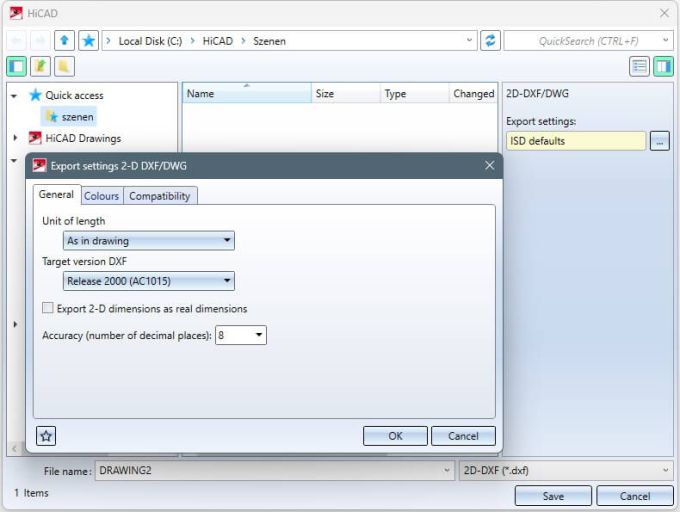Close the Export settings 2-D DXF/DWG dialog
Screen dimensions: 680x512
490,166
